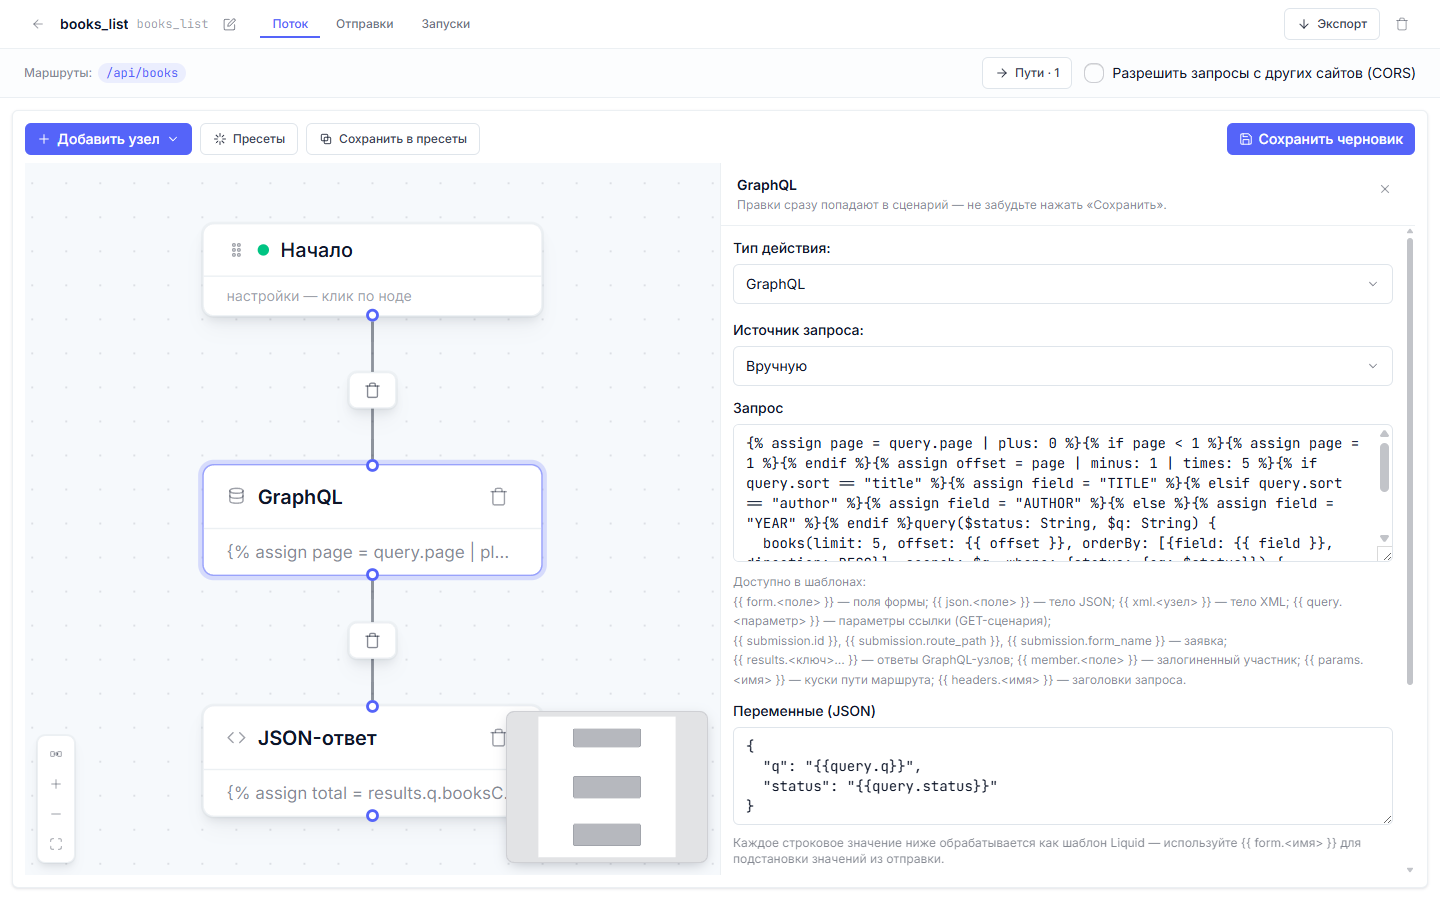Select the GraphQL node title
This screenshot has width=1440, height=900.
300,497
